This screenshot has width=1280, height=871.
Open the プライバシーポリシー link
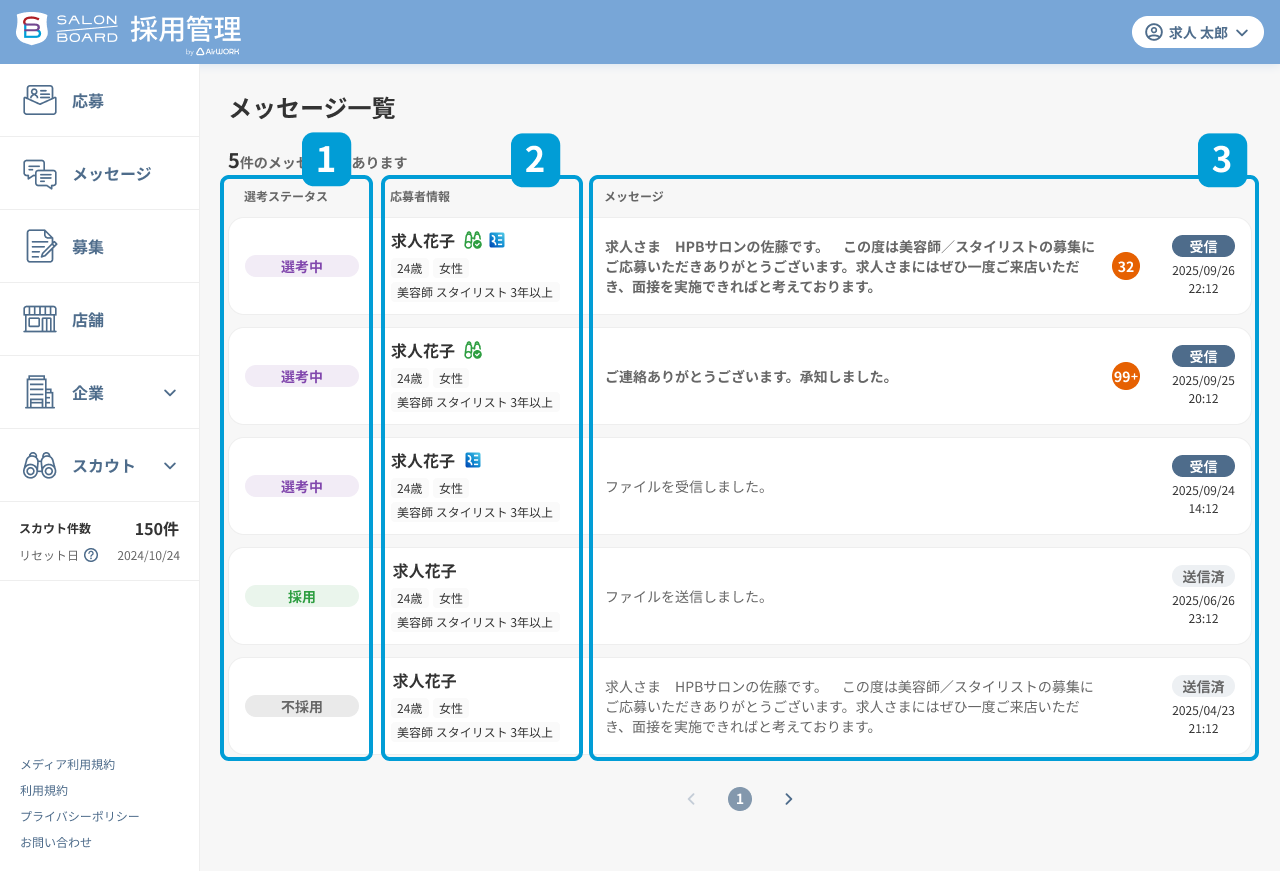tap(79, 816)
